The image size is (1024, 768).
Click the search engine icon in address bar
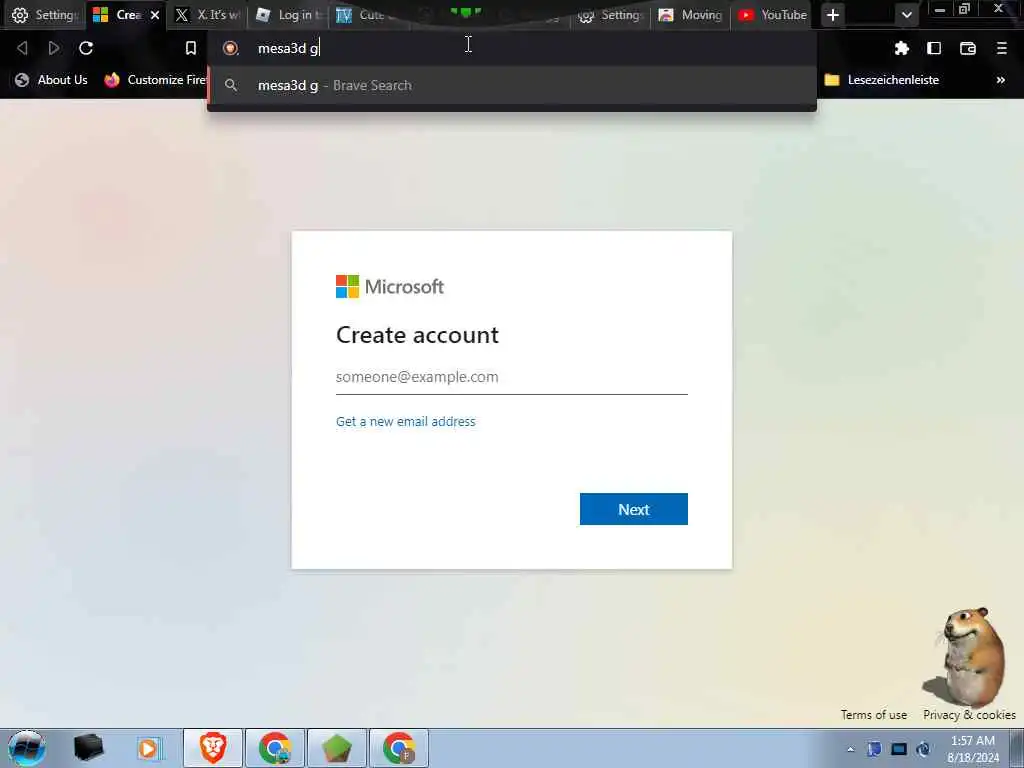(x=231, y=48)
